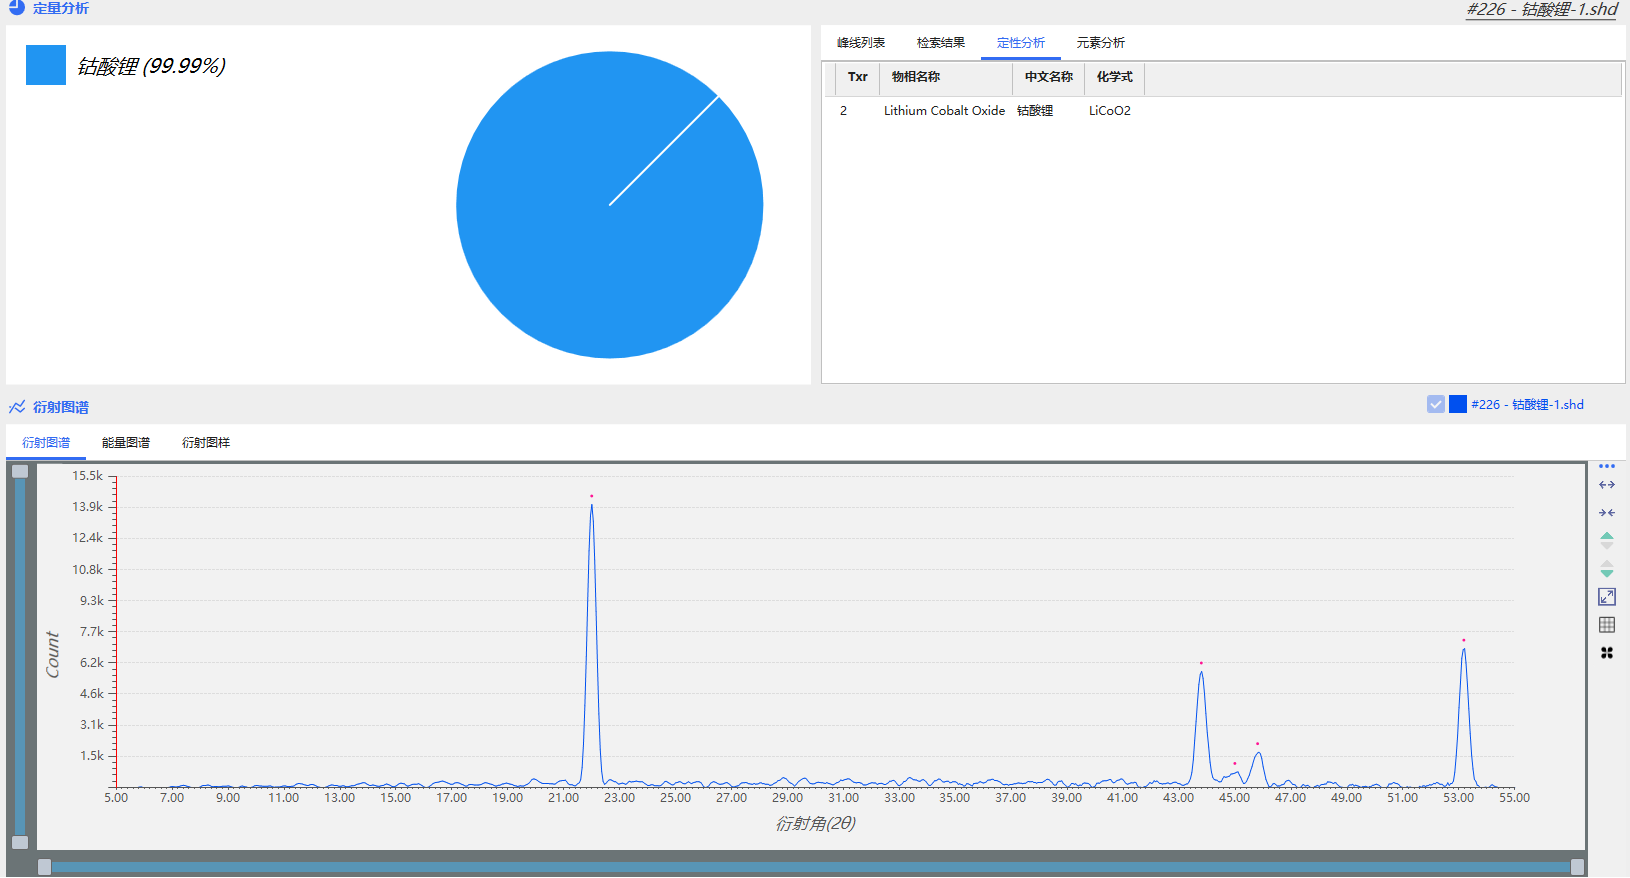Select the 衍射图样 tab
The width and height of the screenshot is (1630, 878).
[x=206, y=443]
